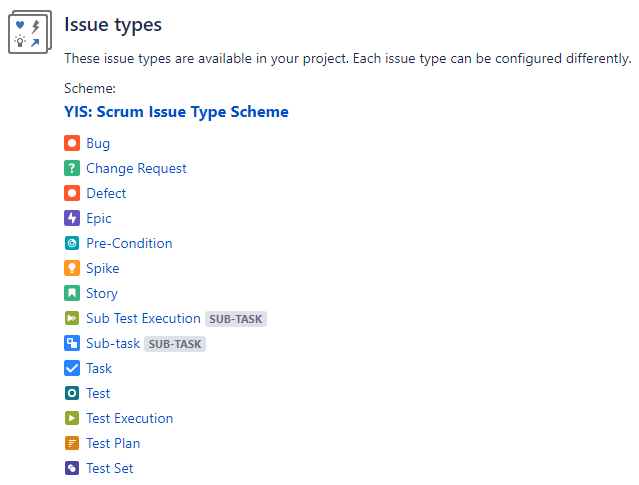Click the SUB-TASK badge beside Sub Test Execution

click(x=236, y=319)
